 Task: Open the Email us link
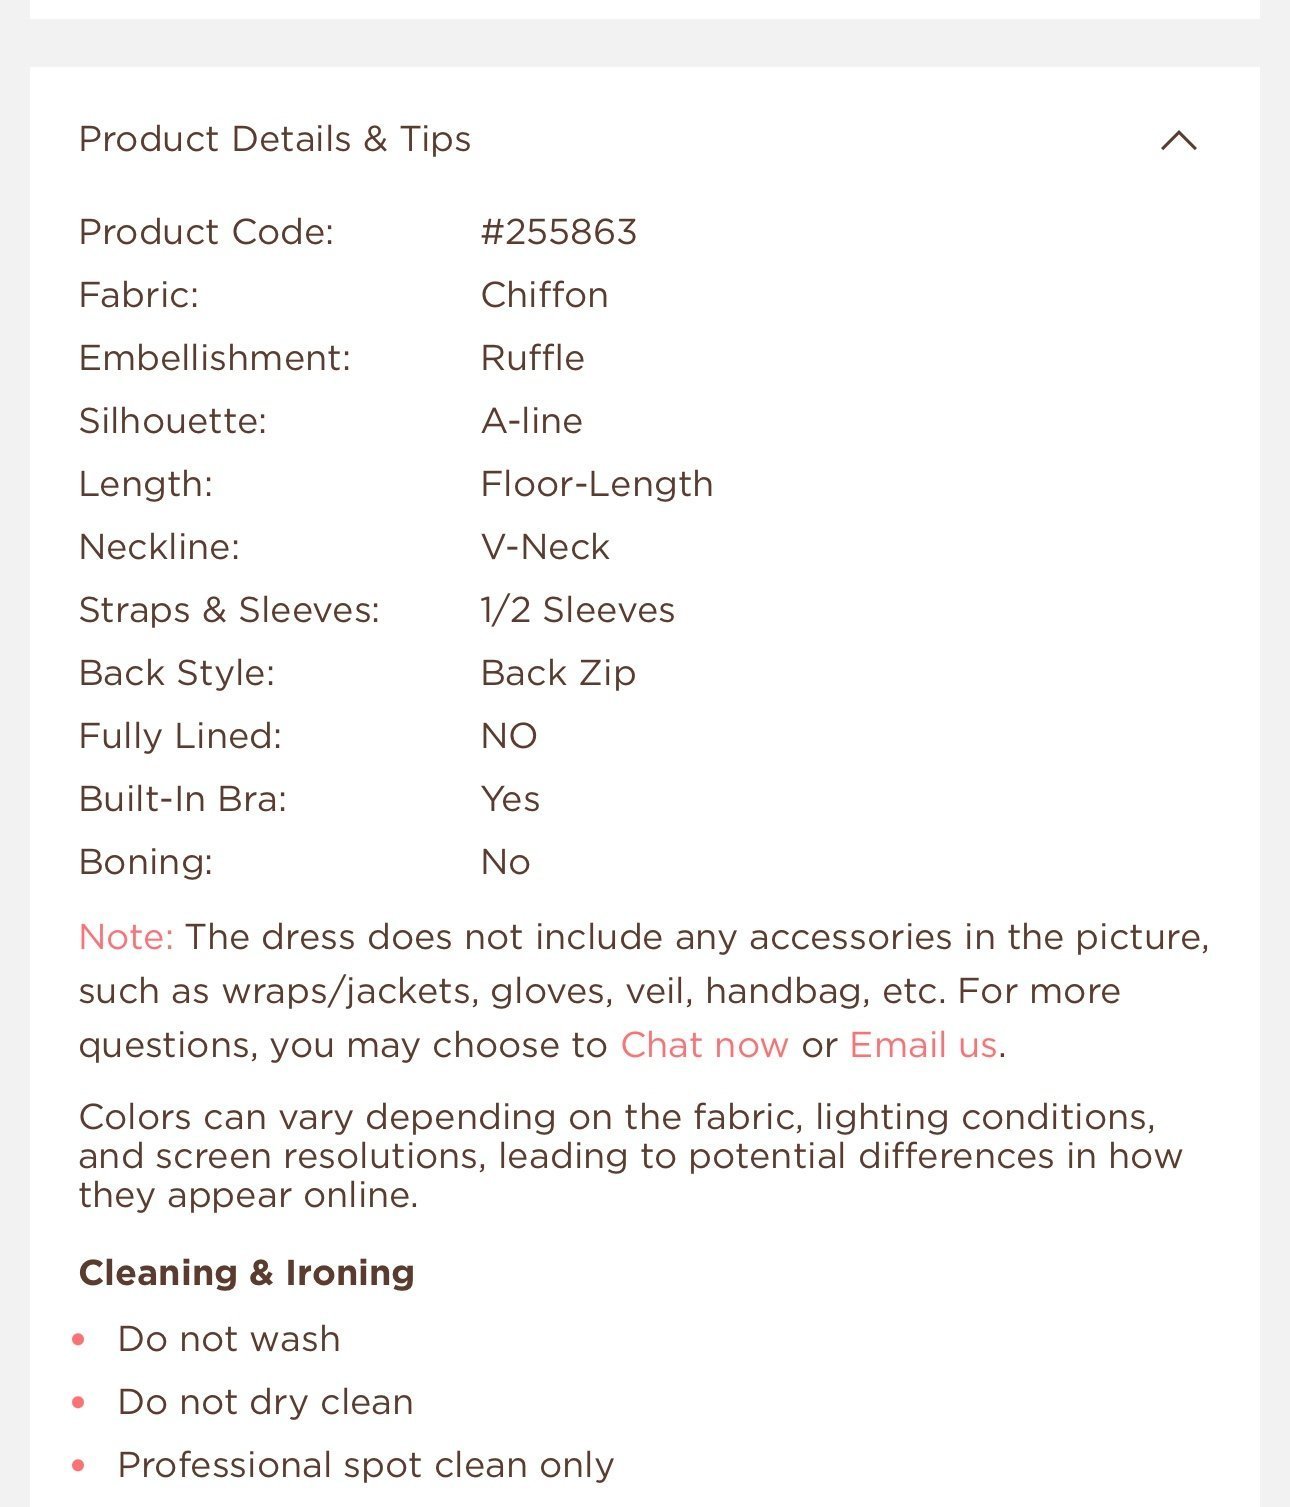pos(923,1045)
